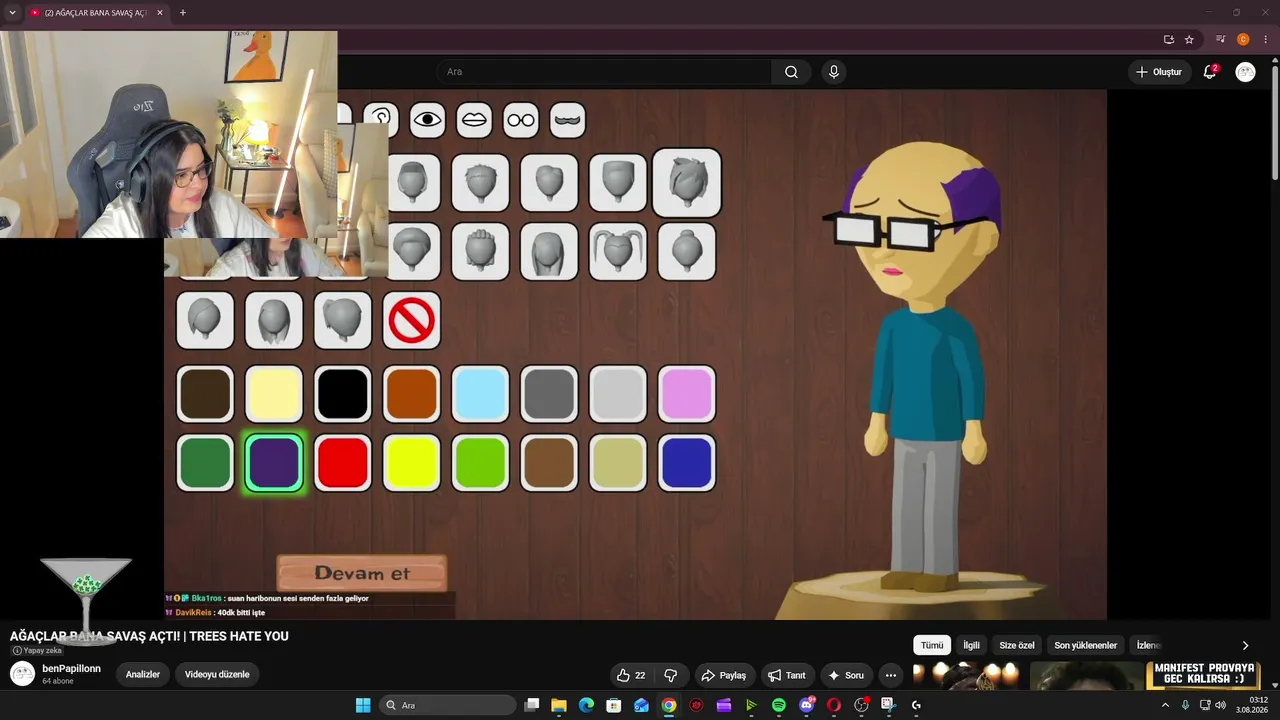This screenshot has height=720, width=1280.
Task: Choose the mohawk-style curly top hair
Action: click(480, 251)
